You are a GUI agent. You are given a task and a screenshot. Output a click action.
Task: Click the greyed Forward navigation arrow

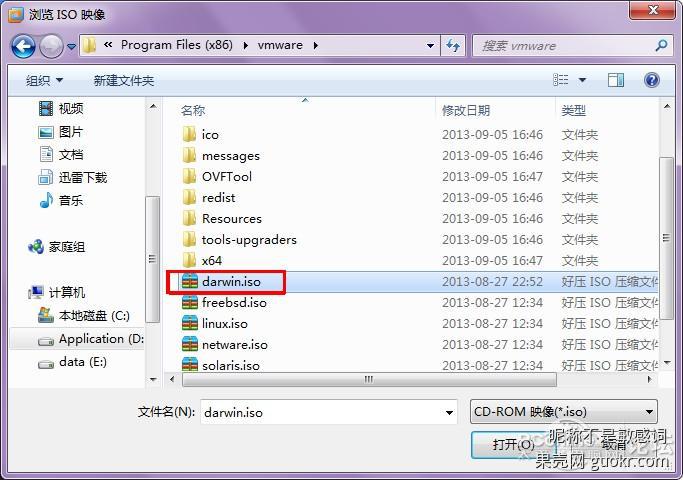tap(51, 46)
